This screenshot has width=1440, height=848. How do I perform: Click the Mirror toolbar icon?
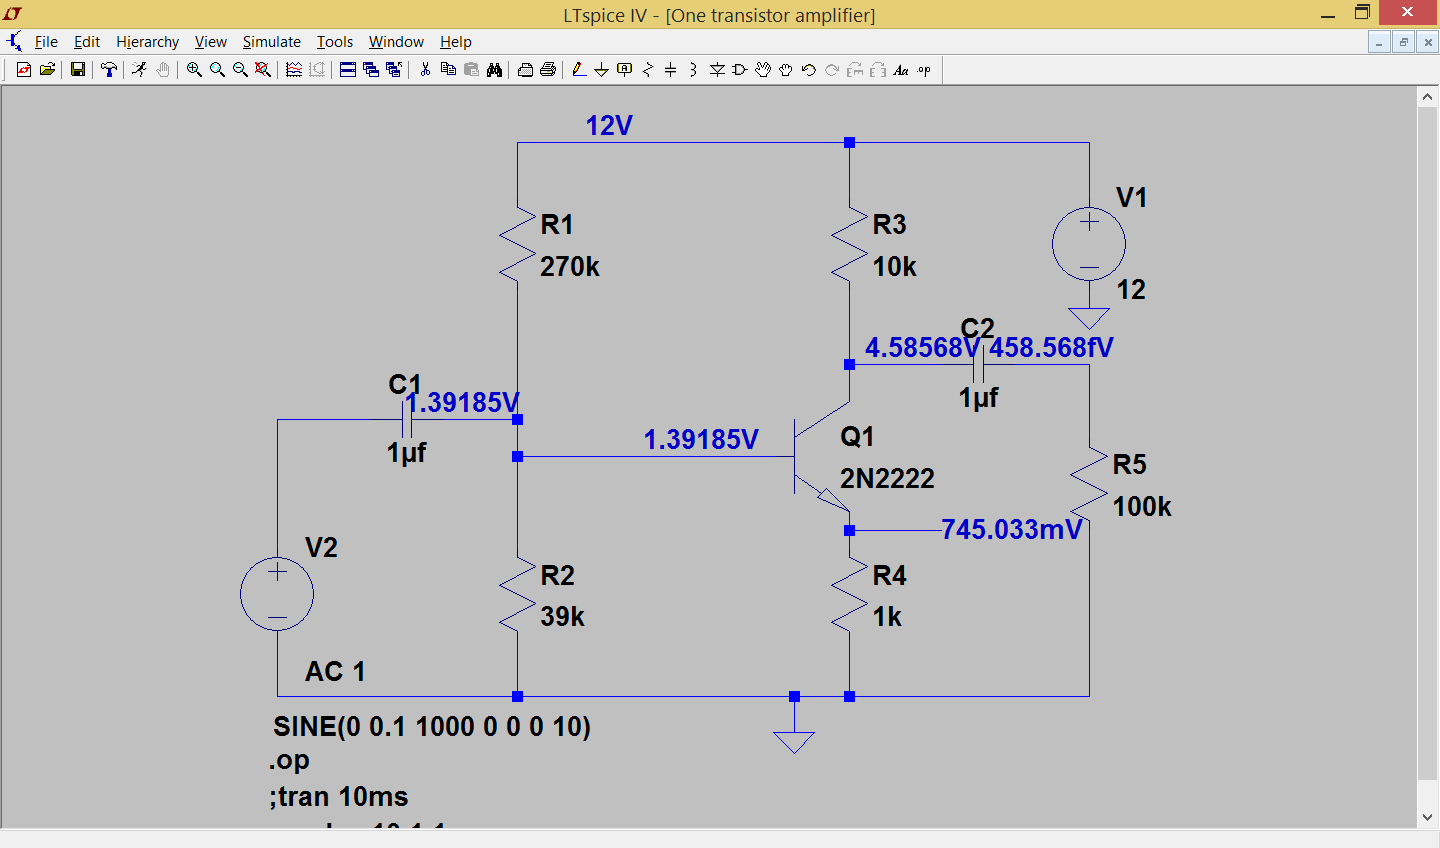[x=878, y=70]
